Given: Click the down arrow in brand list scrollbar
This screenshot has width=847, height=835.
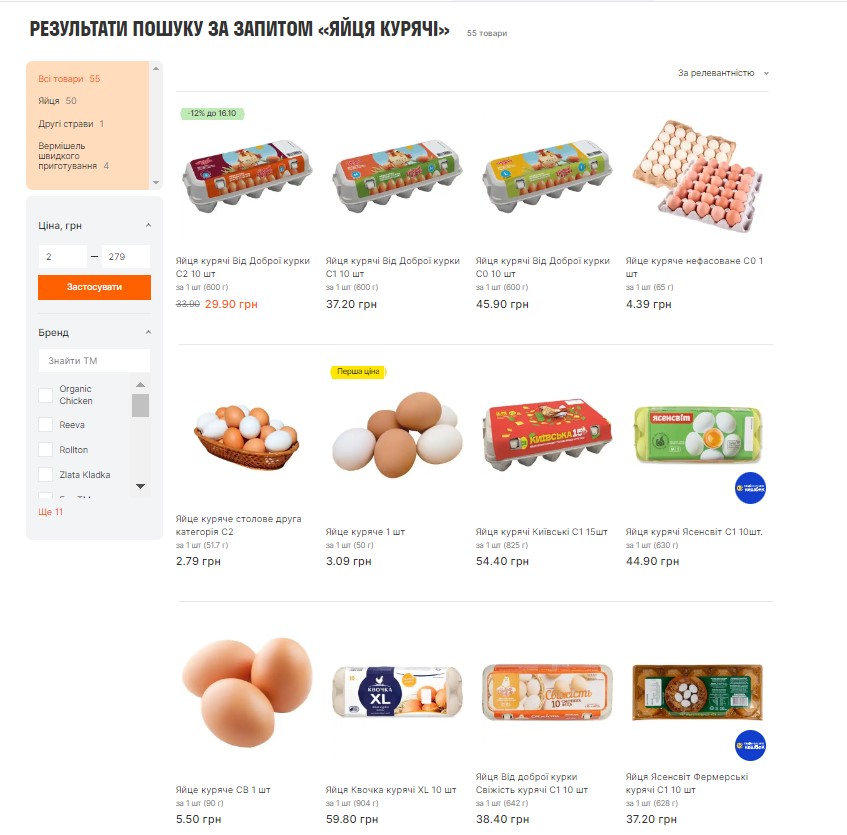Looking at the screenshot, I should coord(140,486).
